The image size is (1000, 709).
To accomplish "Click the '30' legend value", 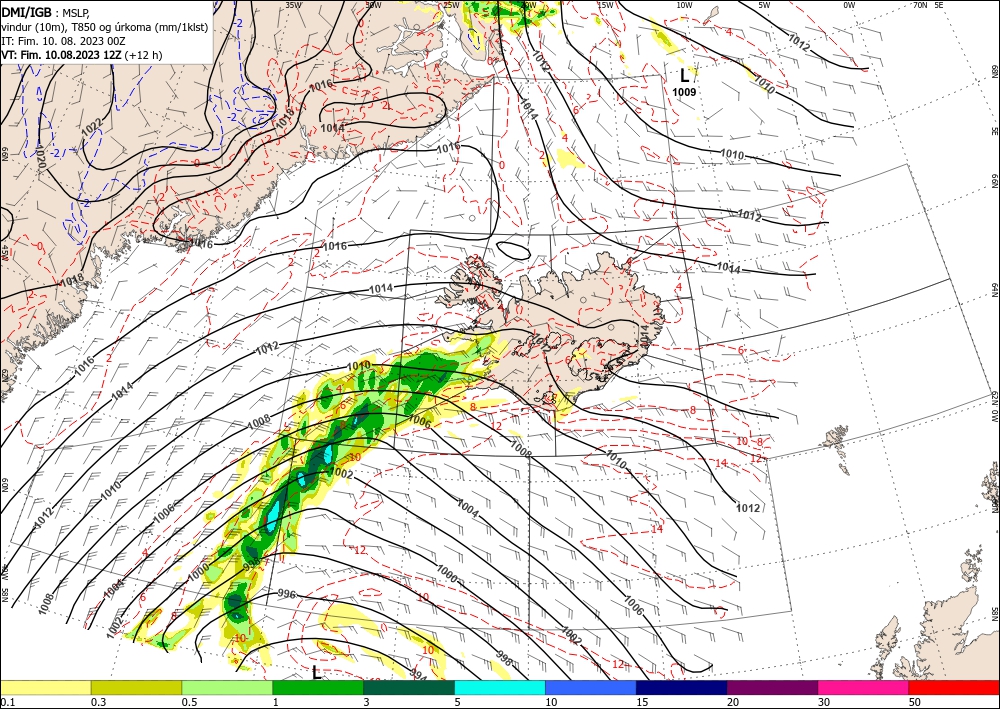I will (825, 702).
